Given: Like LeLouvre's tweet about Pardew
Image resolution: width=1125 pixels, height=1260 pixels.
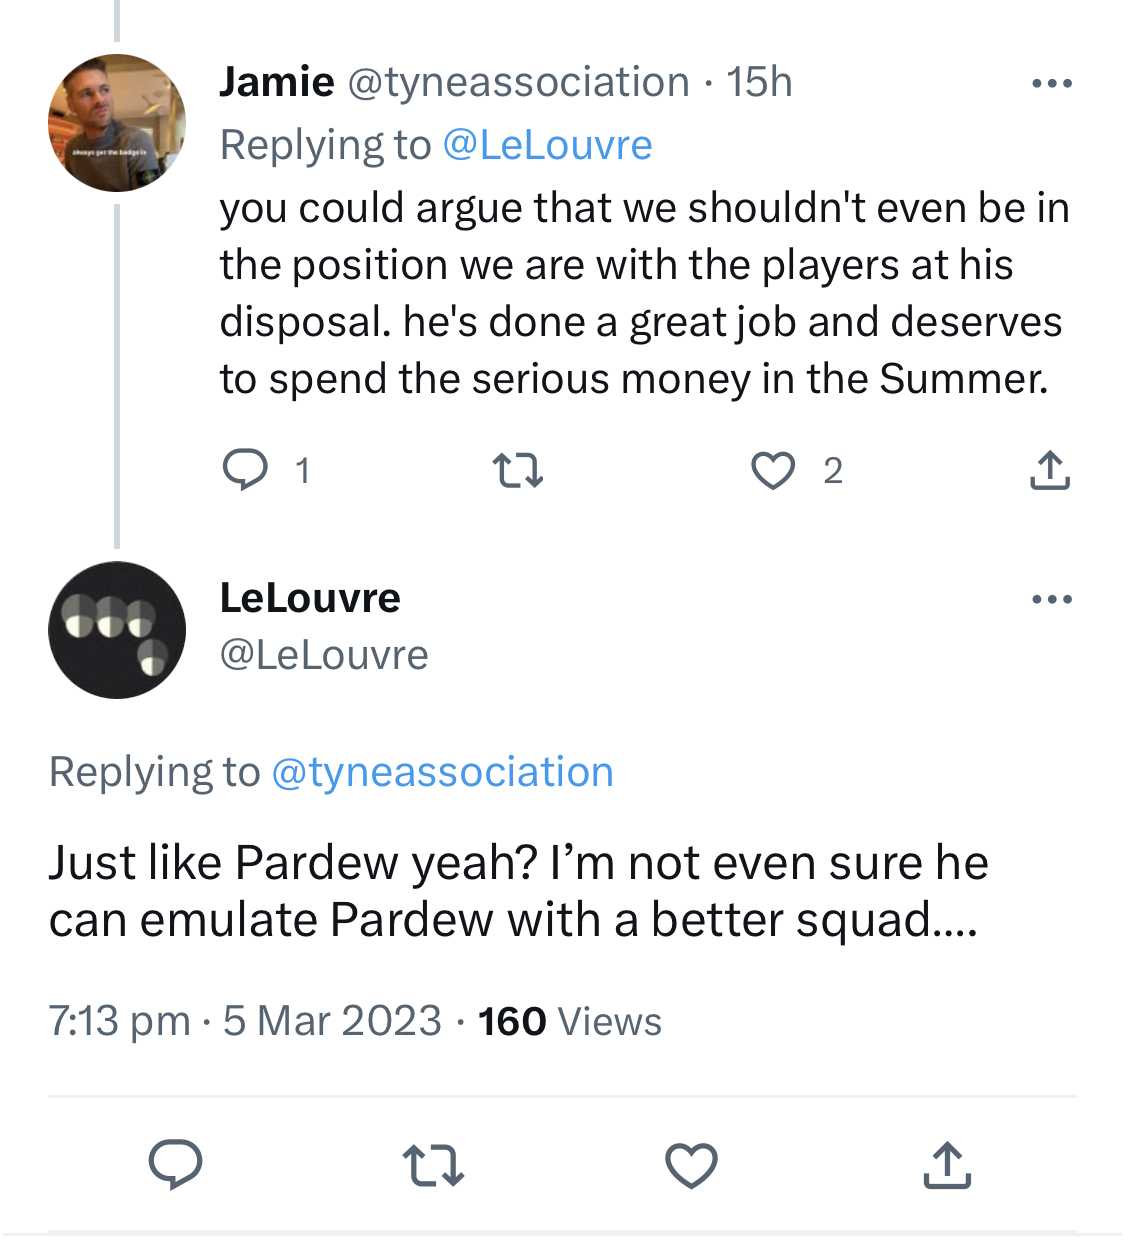Looking at the screenshot, I should [x=691, y=1165].
